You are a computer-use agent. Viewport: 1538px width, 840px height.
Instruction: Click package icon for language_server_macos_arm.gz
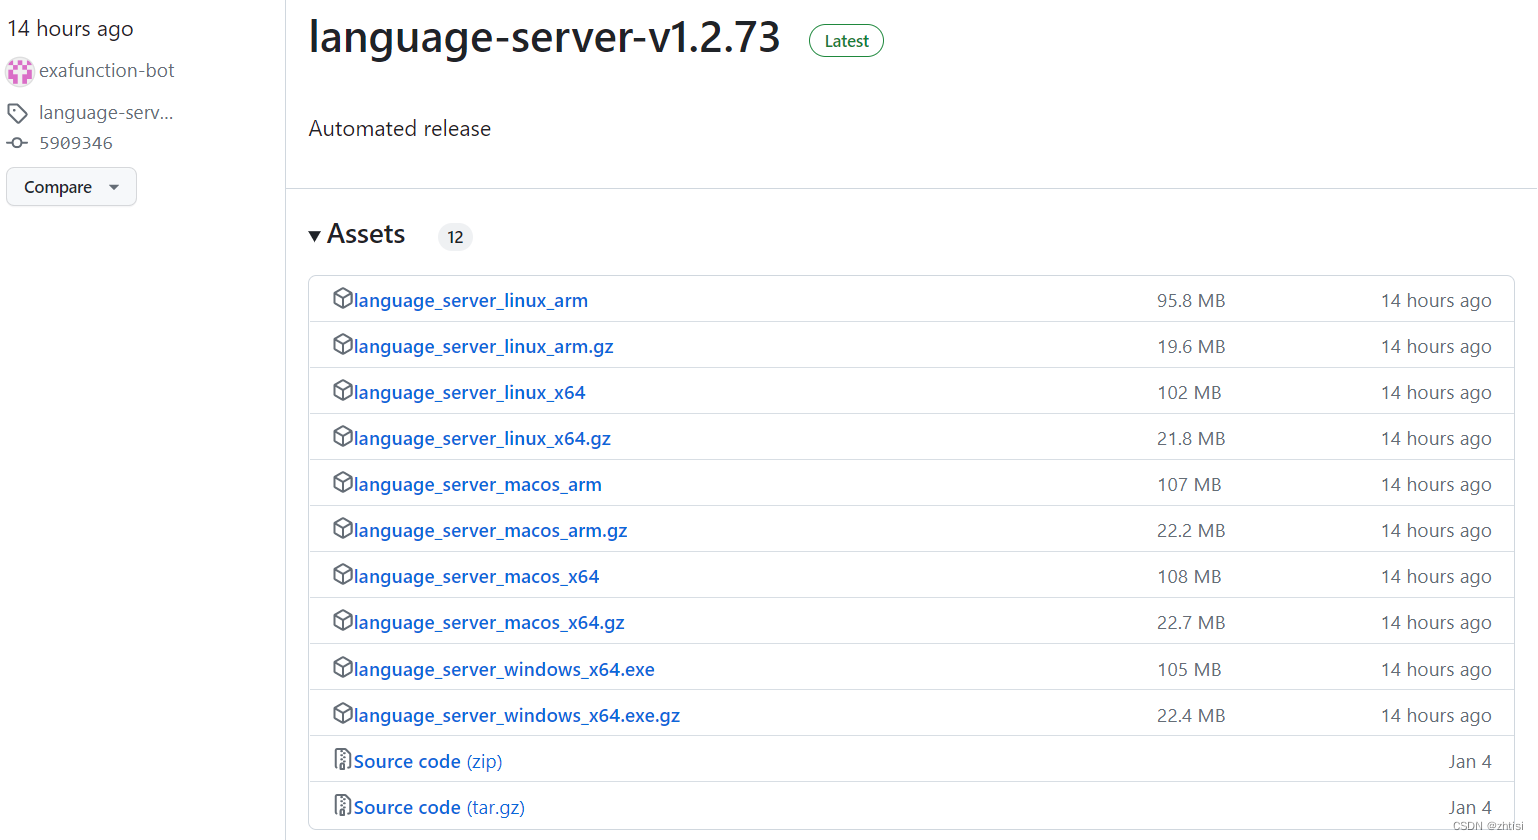pos(343,528)
